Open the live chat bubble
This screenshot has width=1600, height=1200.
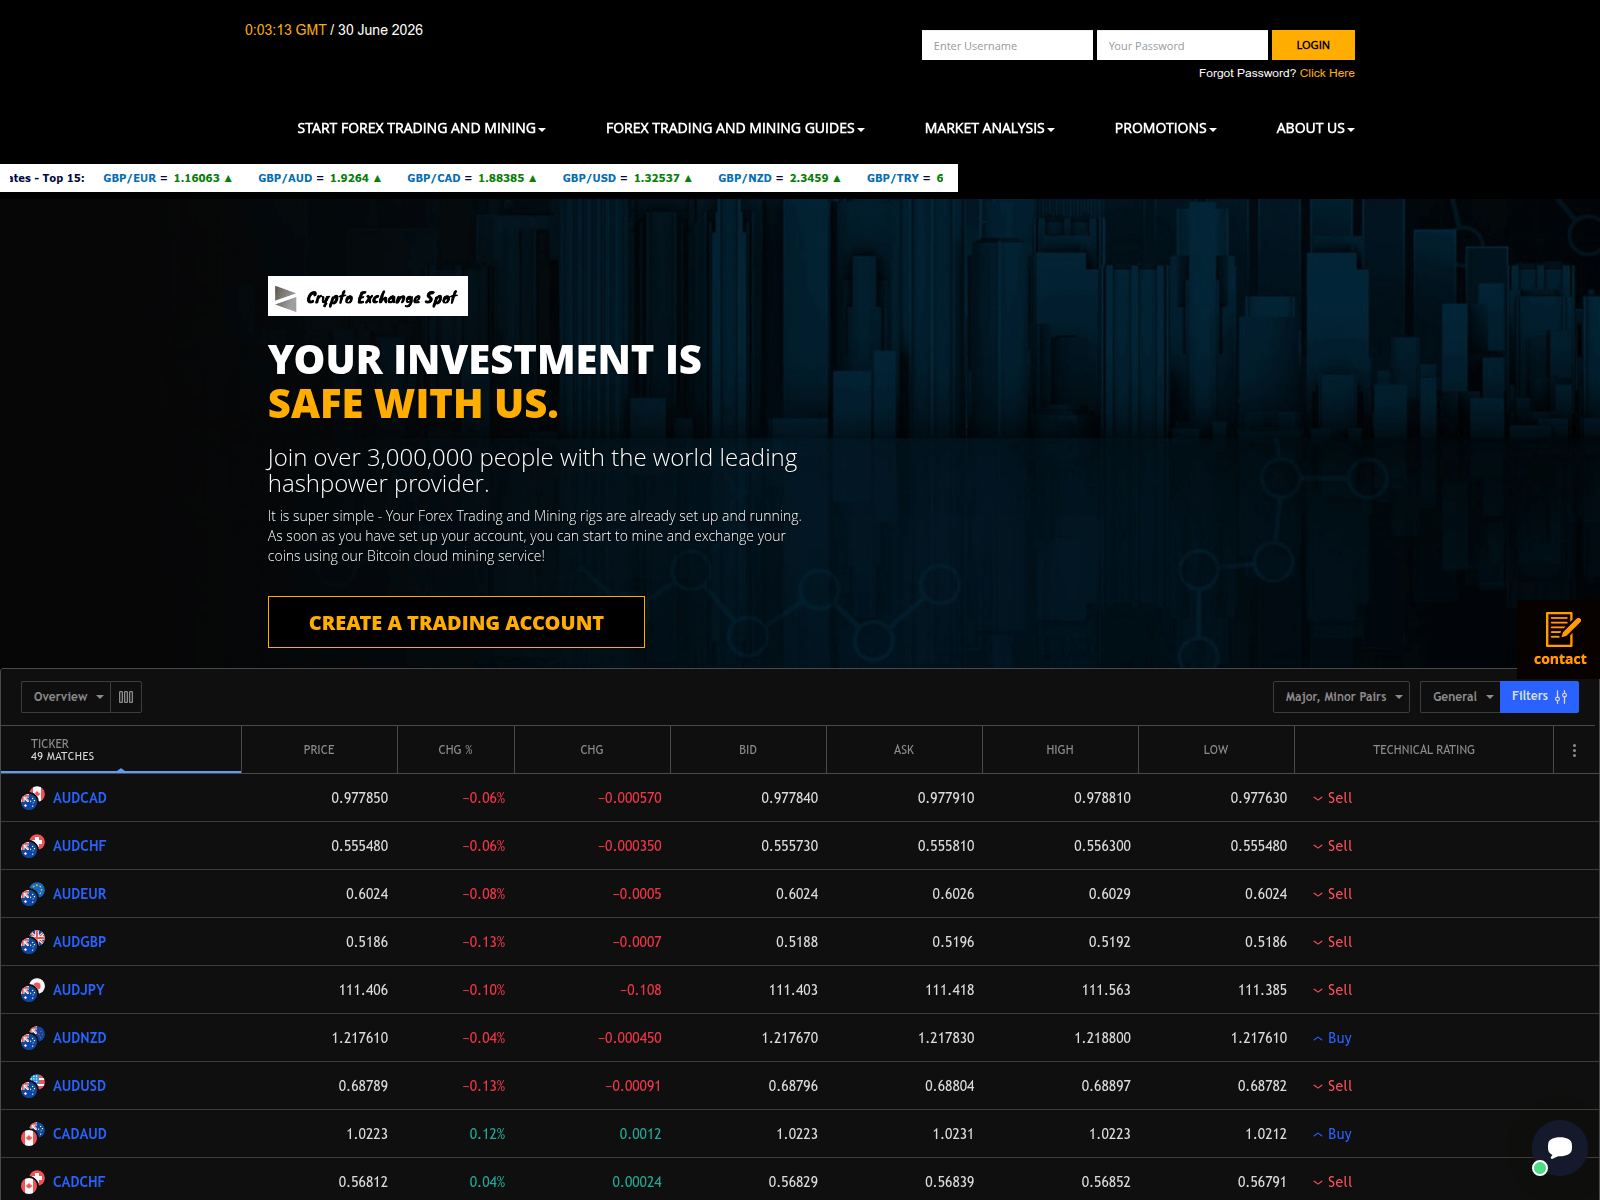pos(1559,1148)
